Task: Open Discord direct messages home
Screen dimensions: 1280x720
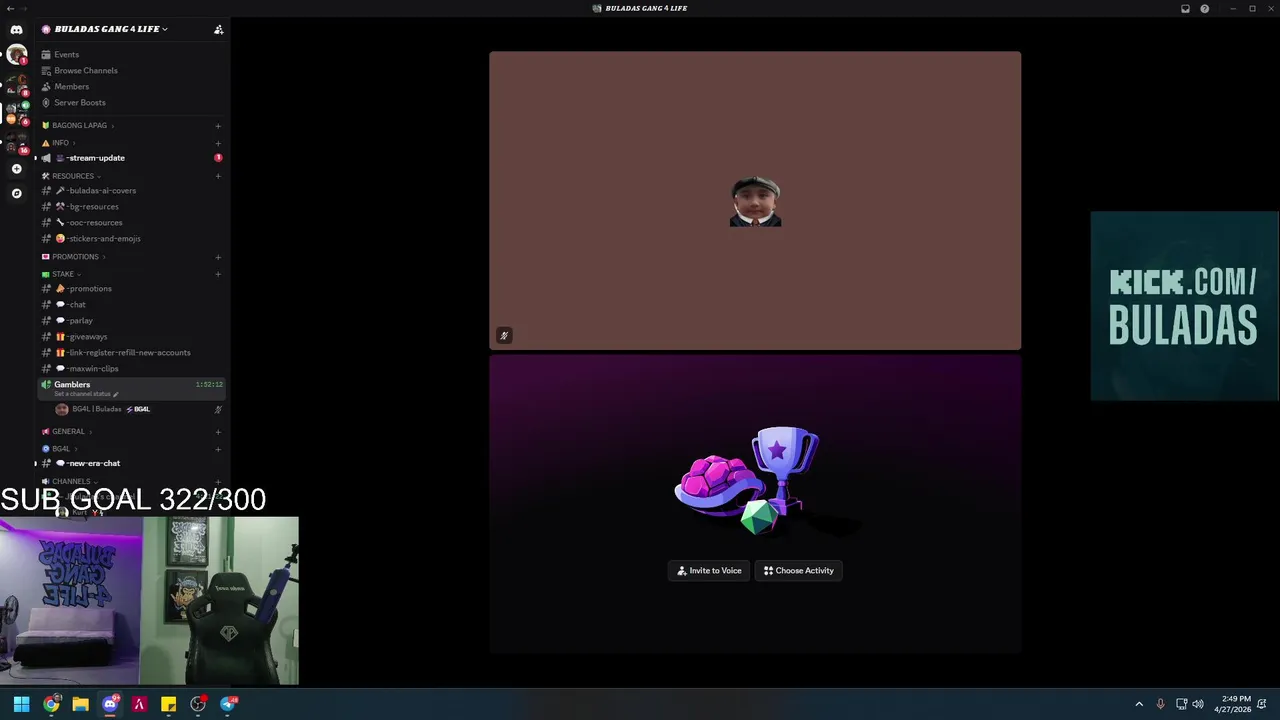Action: point(16,30)
